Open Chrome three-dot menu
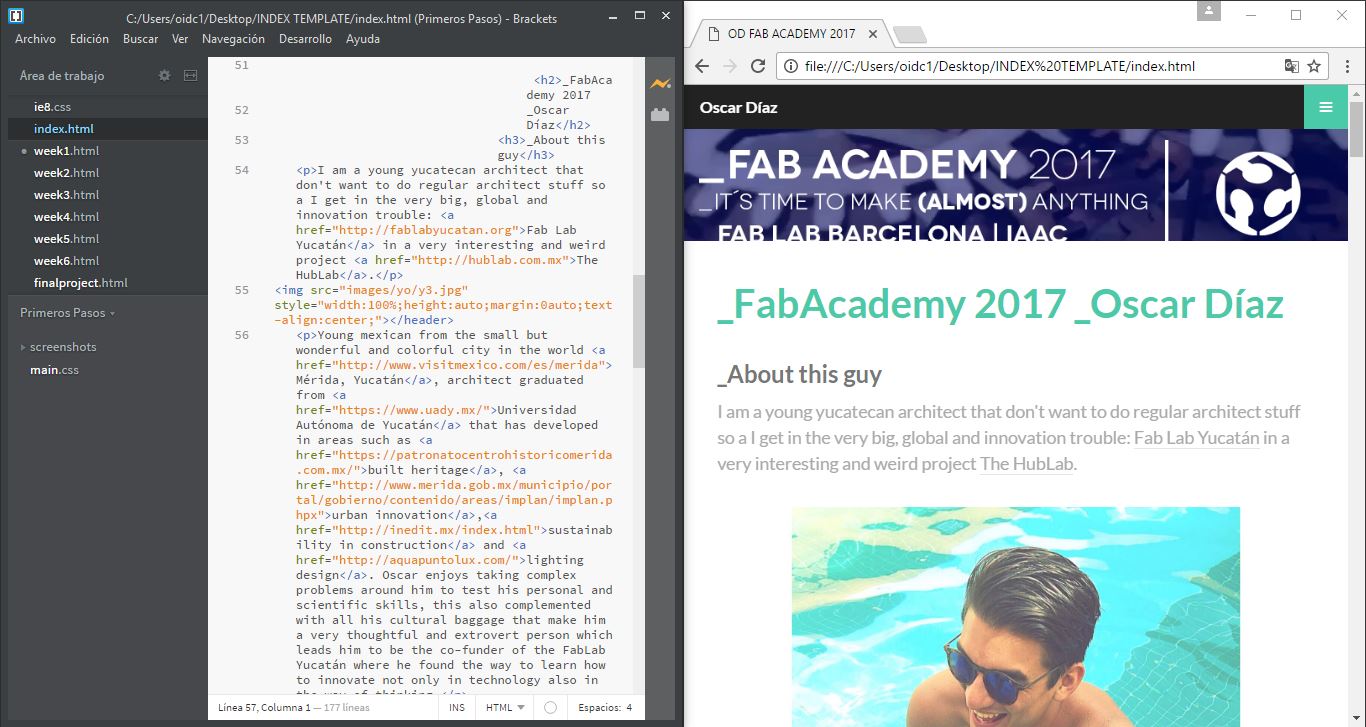1366x727 pixels. [1346, 66]
